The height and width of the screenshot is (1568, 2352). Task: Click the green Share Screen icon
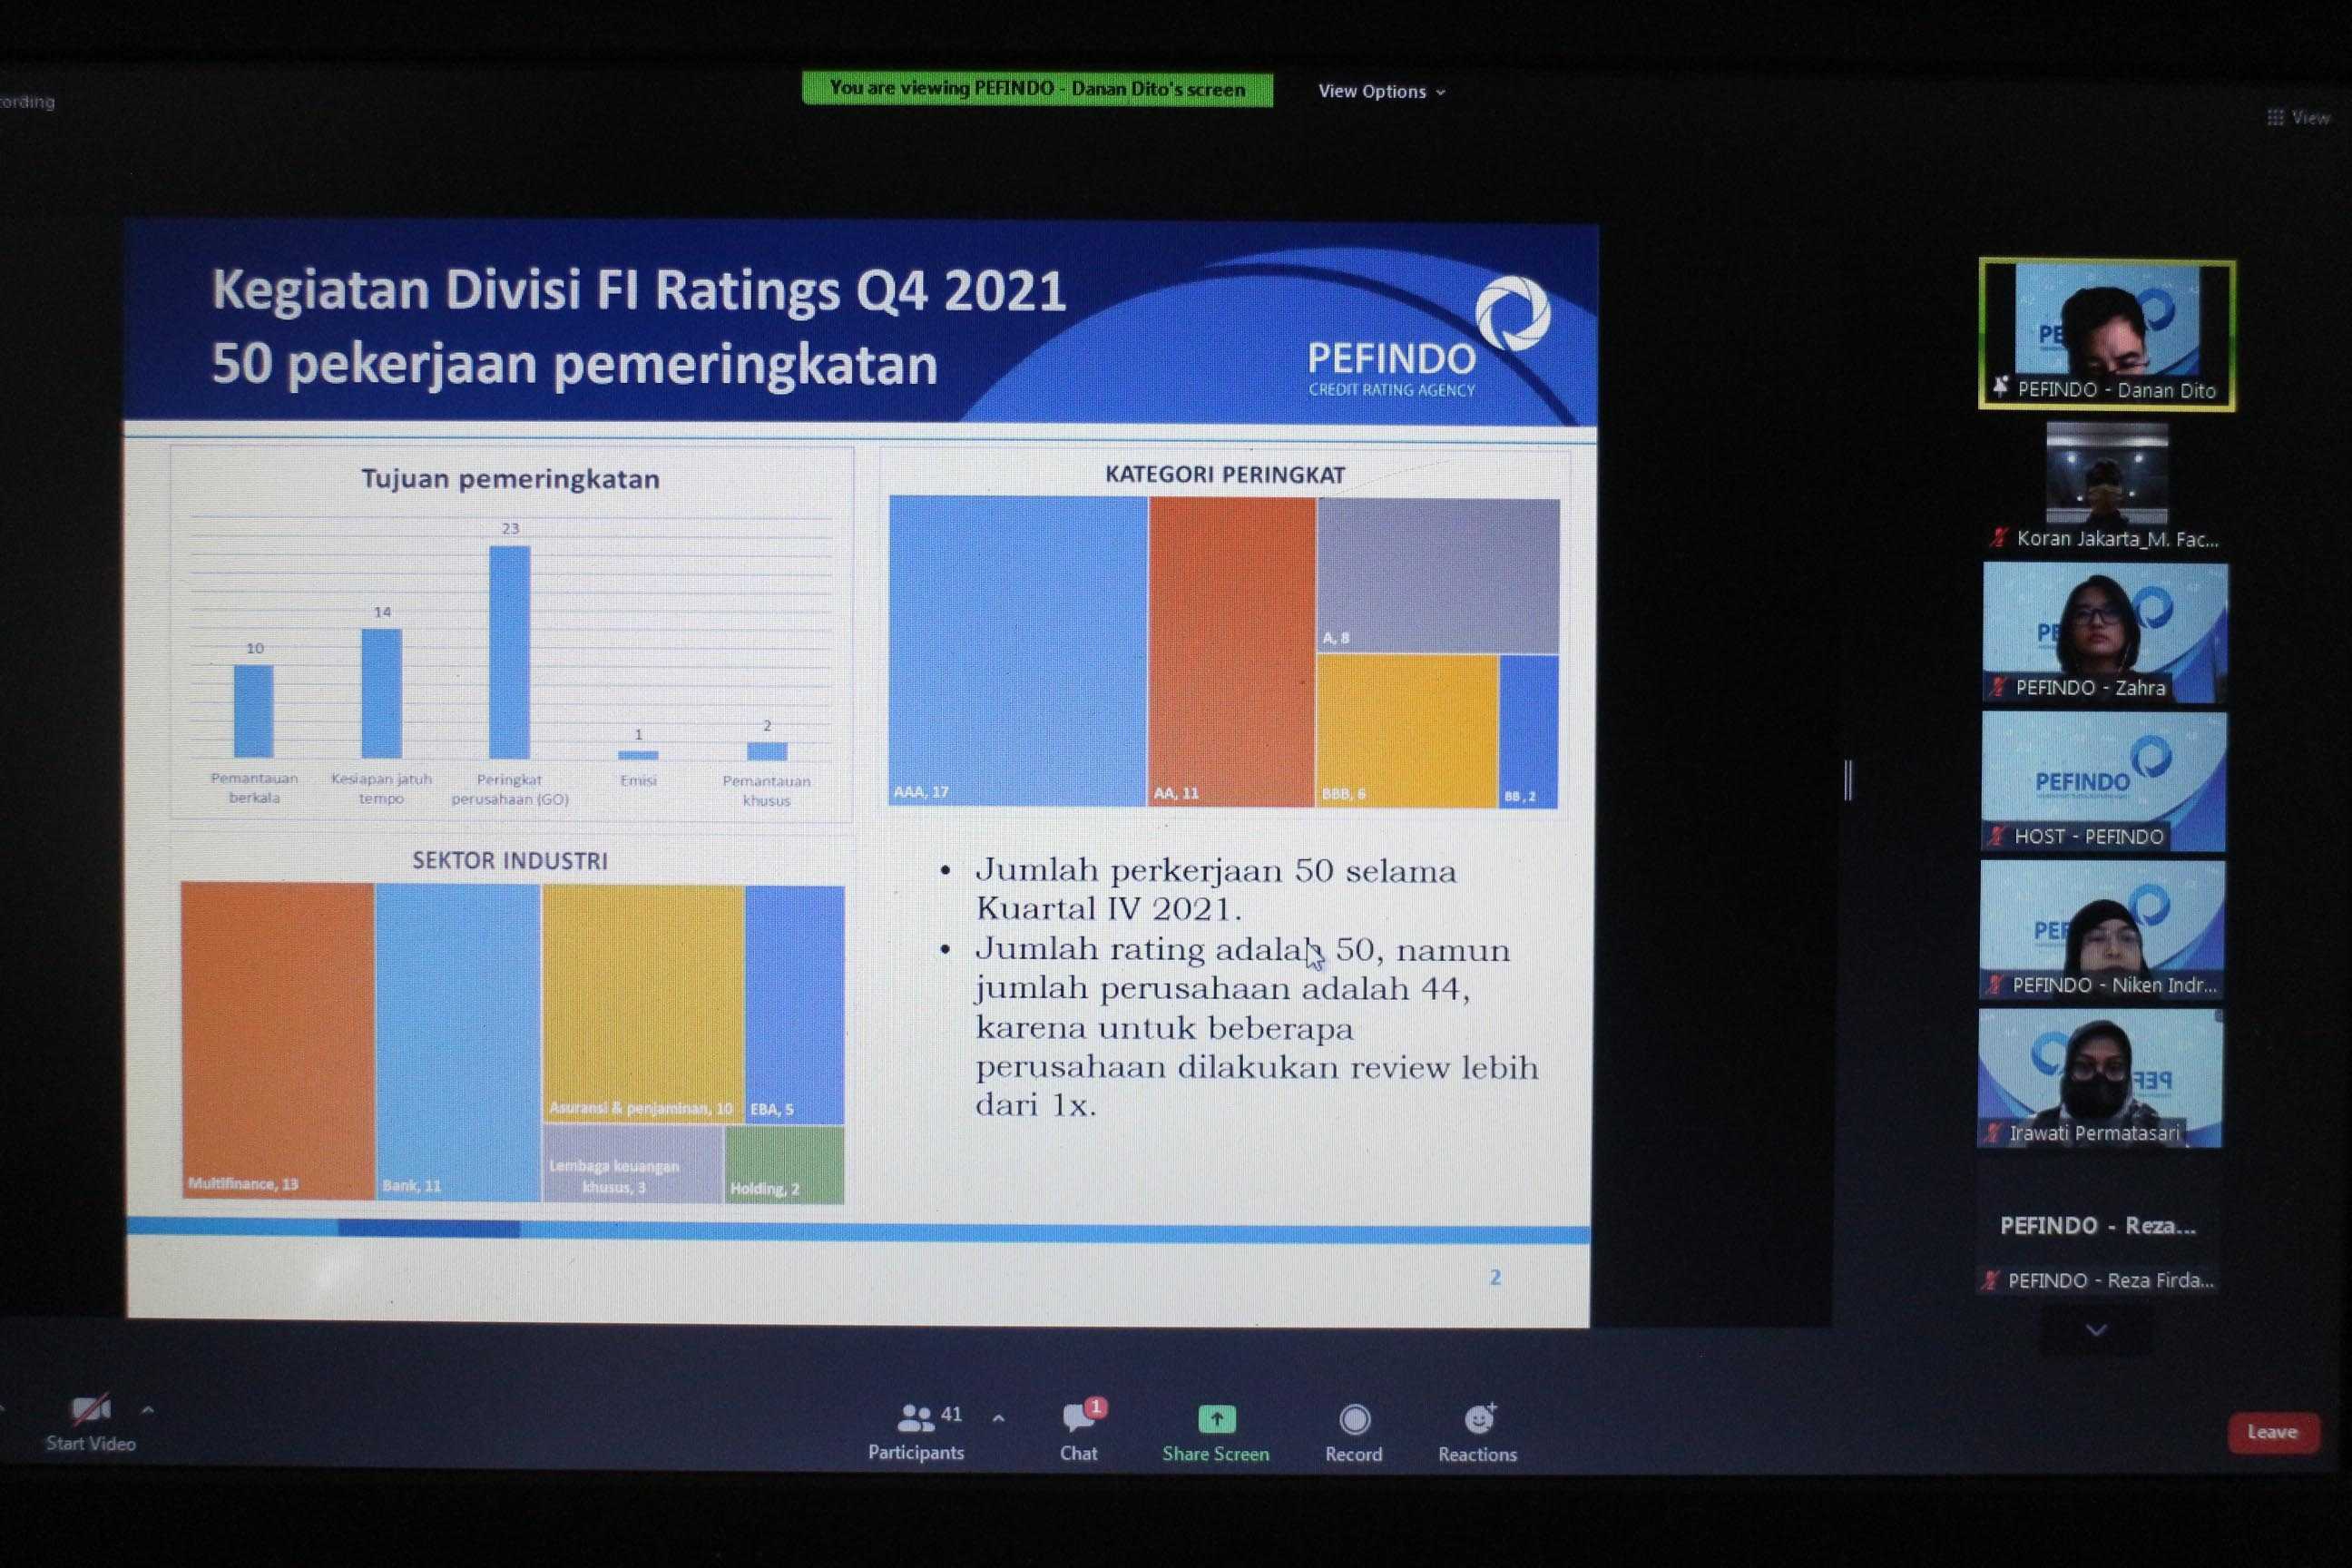pyautogui.click(x=1216, y=1419)
